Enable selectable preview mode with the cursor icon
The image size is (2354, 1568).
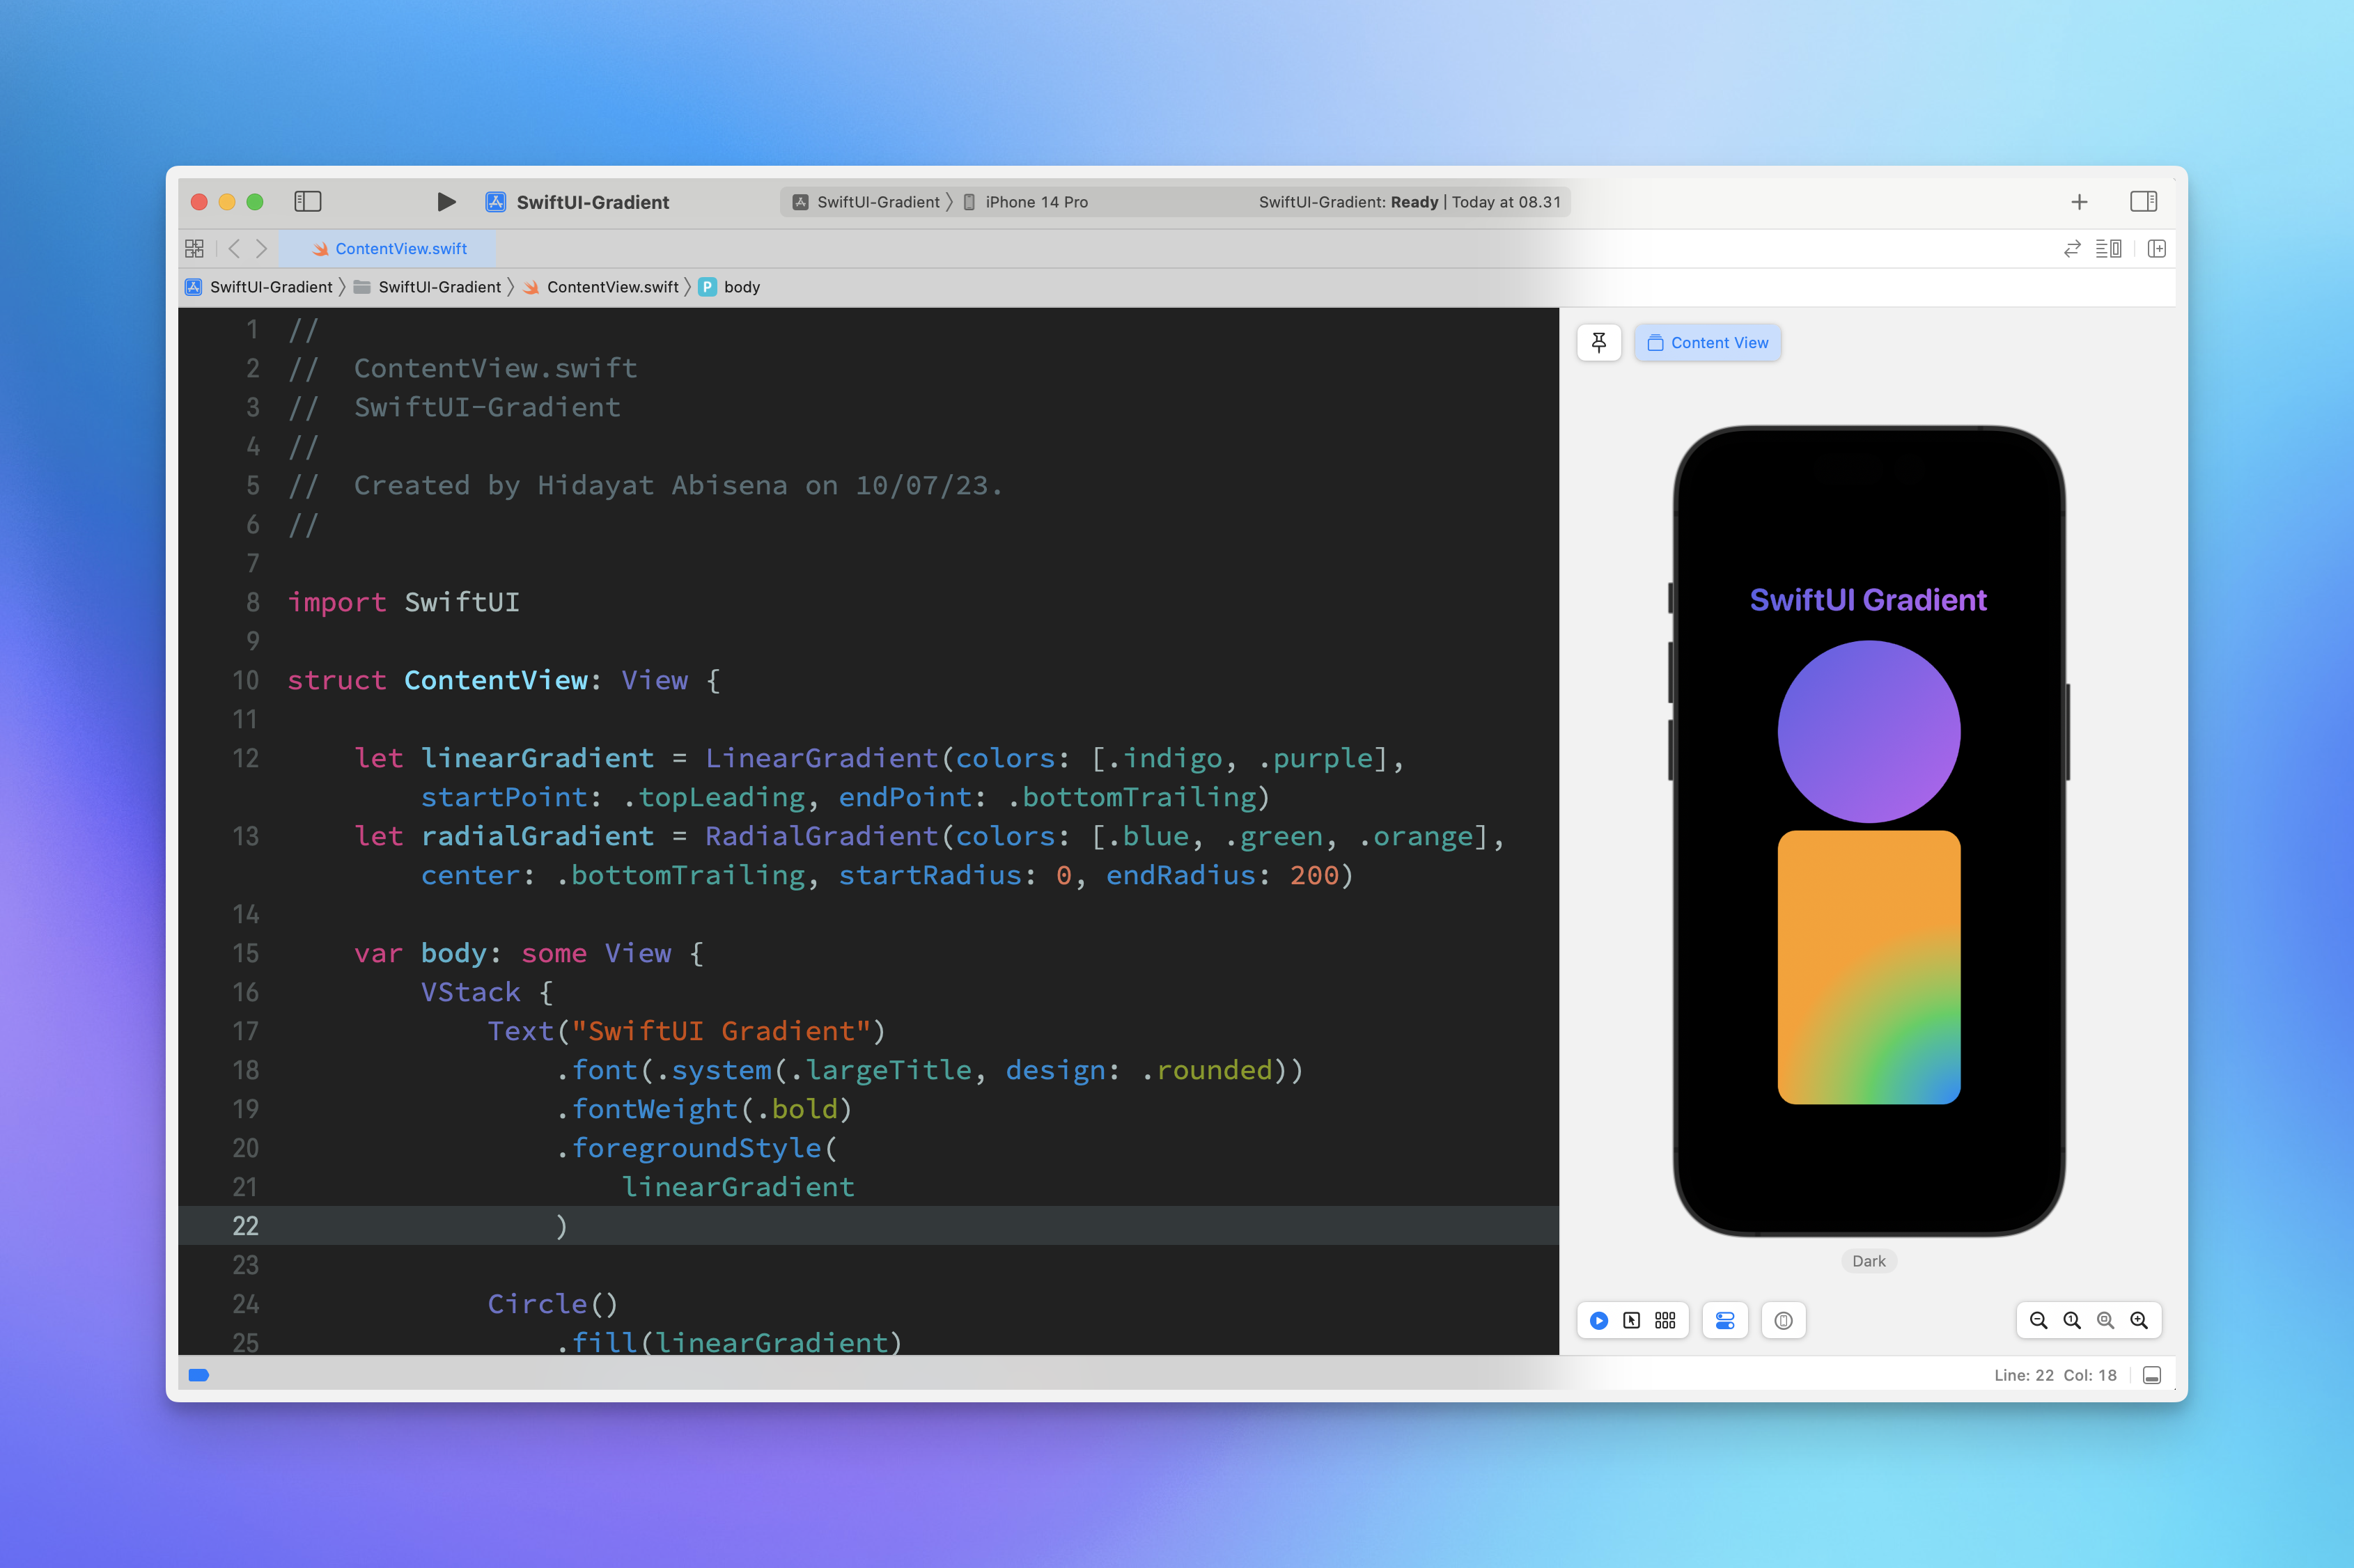pos(1632,1320)
